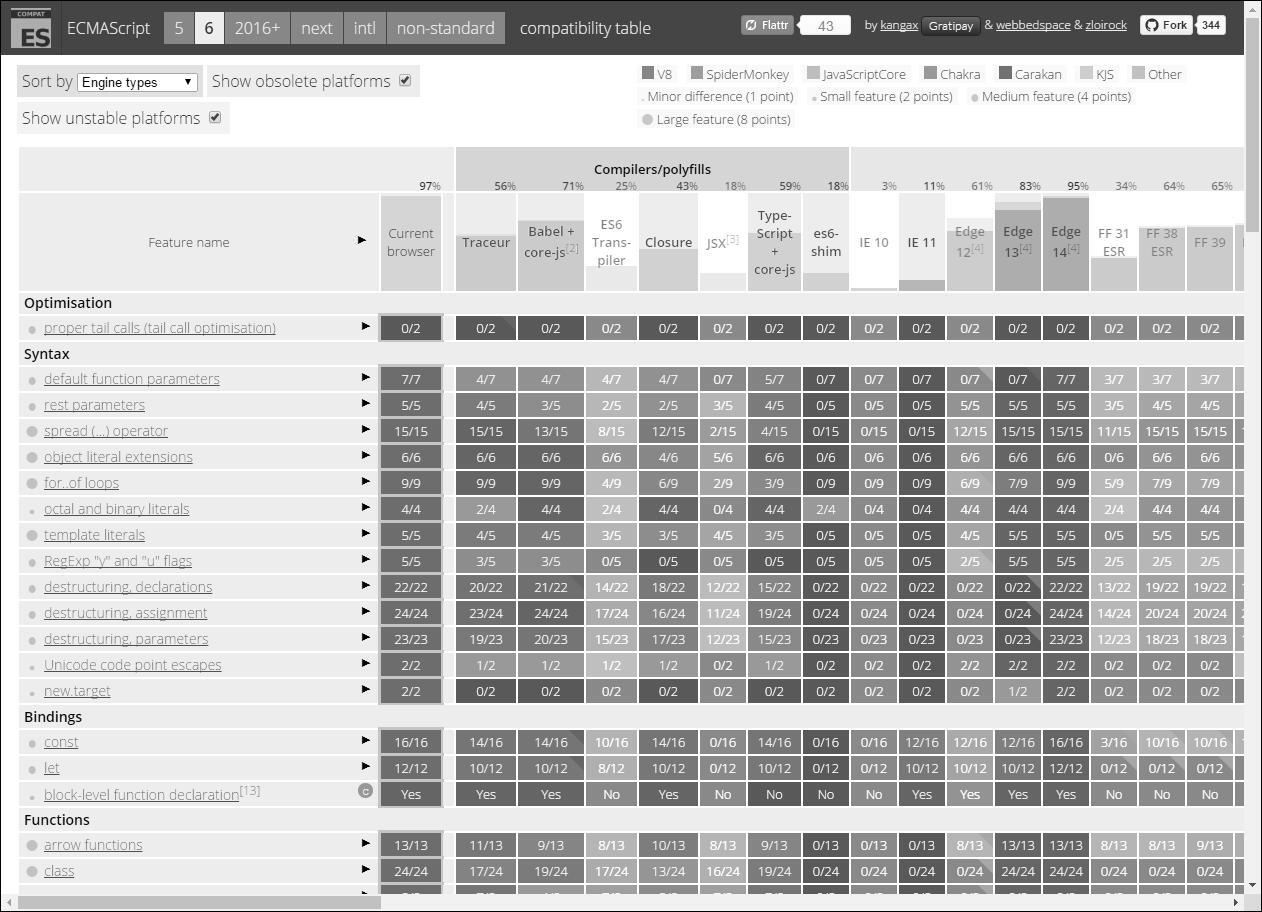
Task: Switch to the ES 6 tab
Action: pos(209,28)
